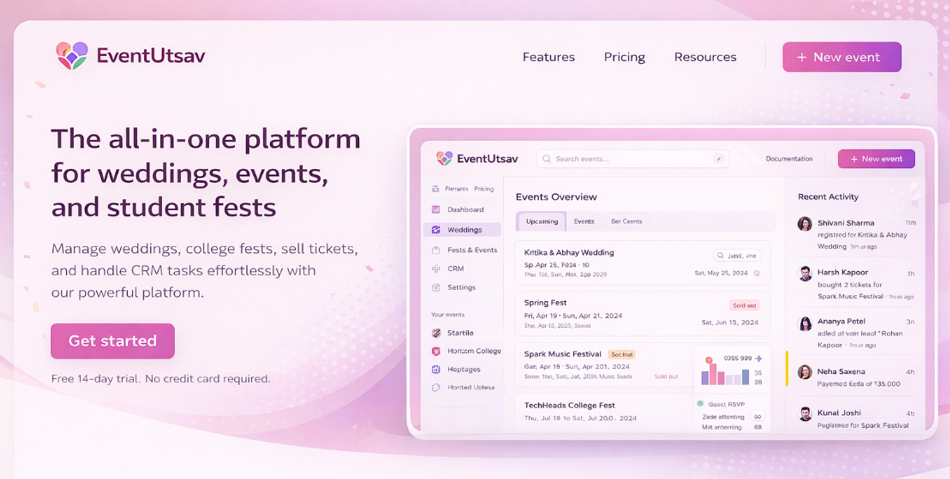Open the Pricing page from the top navigation
950x479 pixels.
click(624, 57)
